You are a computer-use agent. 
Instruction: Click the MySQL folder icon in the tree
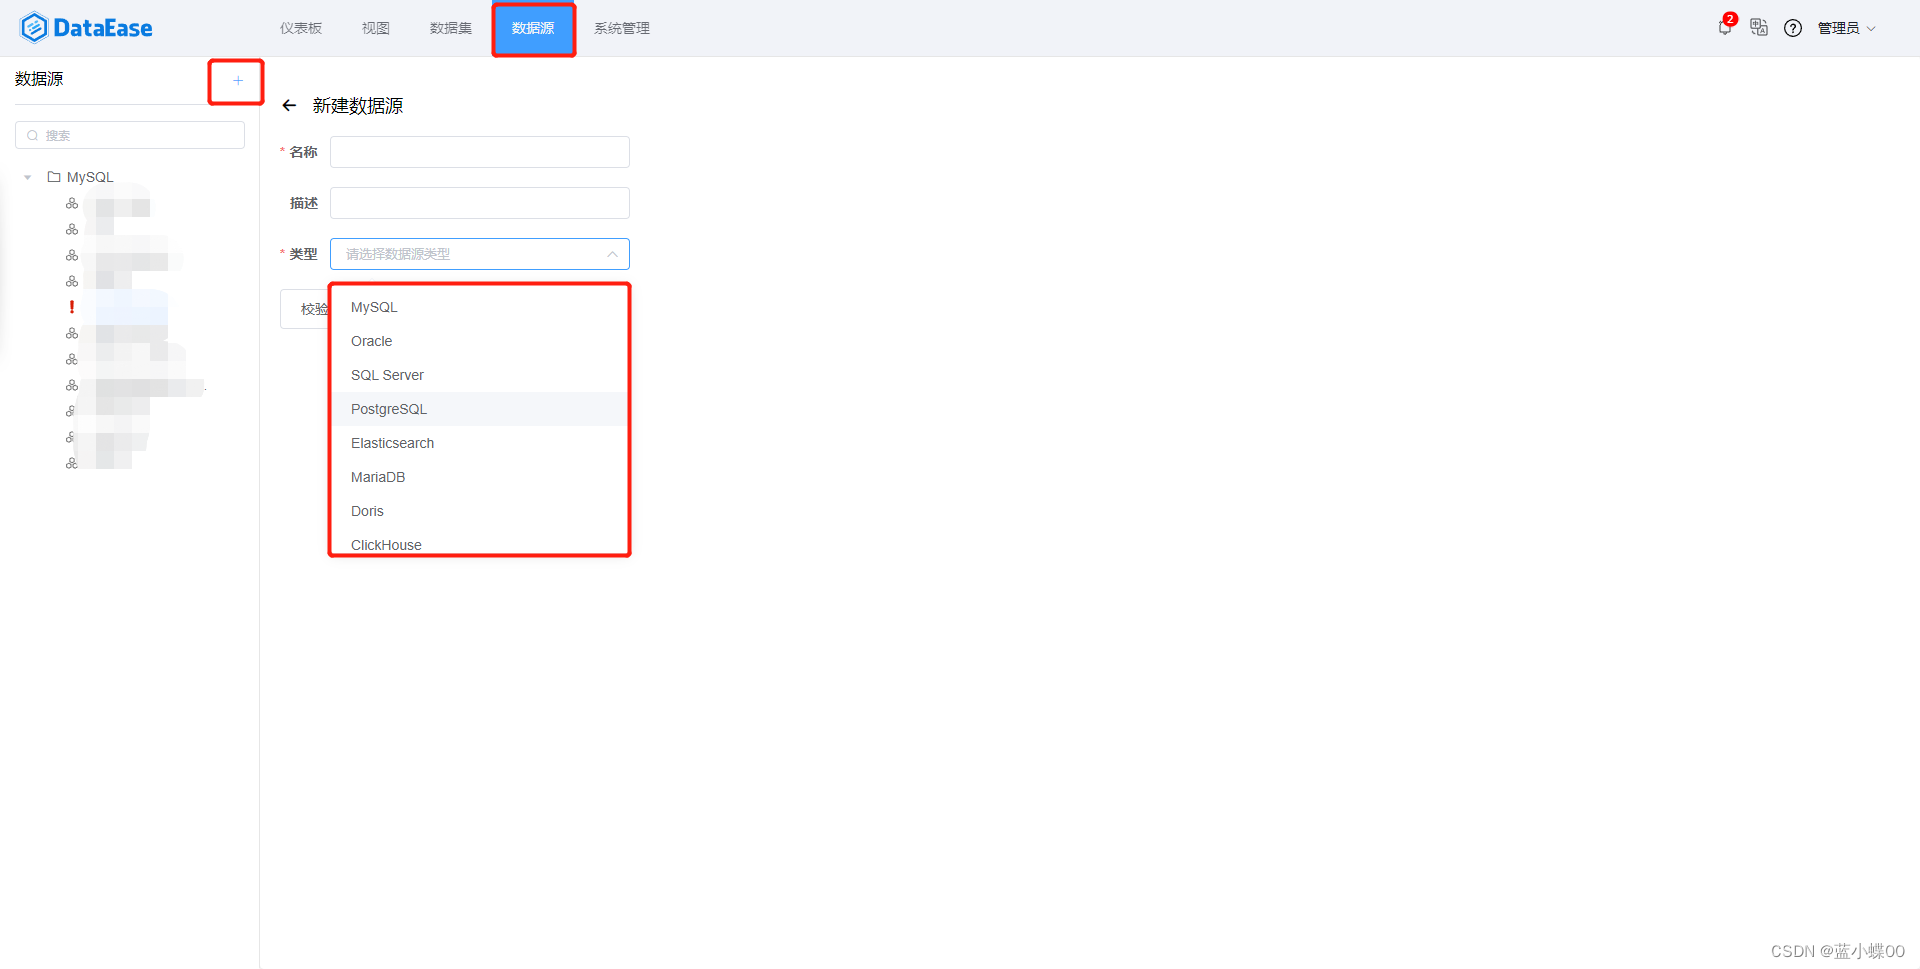pos(55,176)
